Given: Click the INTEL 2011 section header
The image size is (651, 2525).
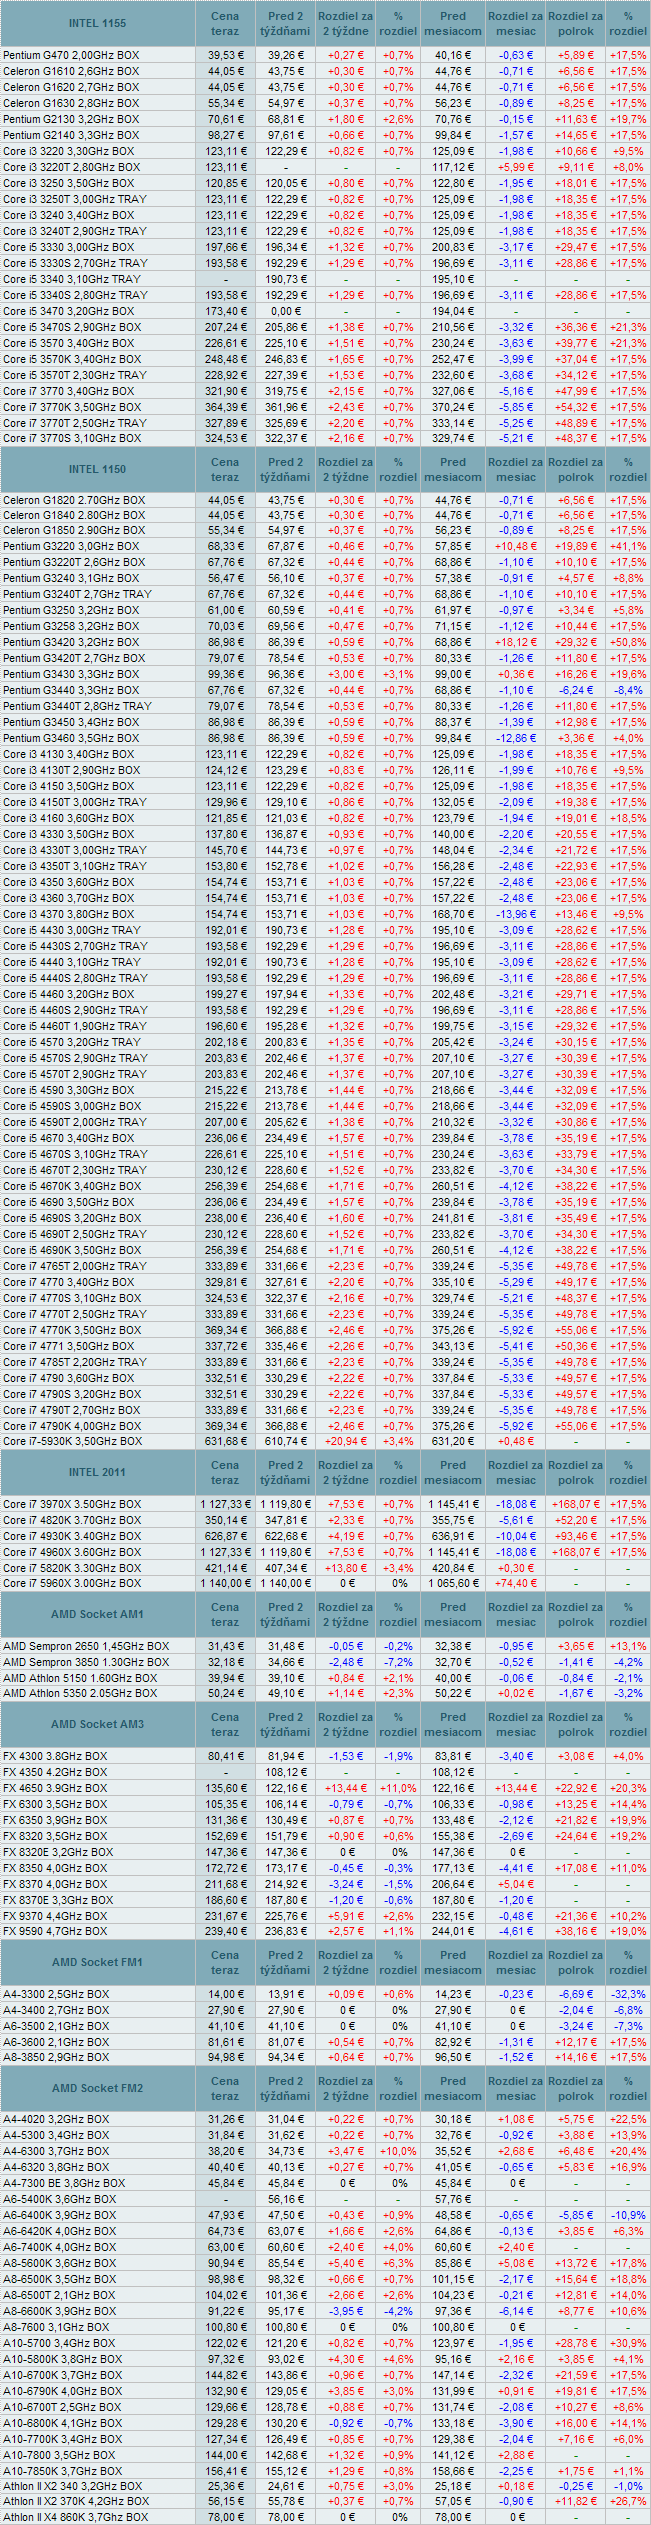Looking at the screenshot, I should tap(97, 1472).
